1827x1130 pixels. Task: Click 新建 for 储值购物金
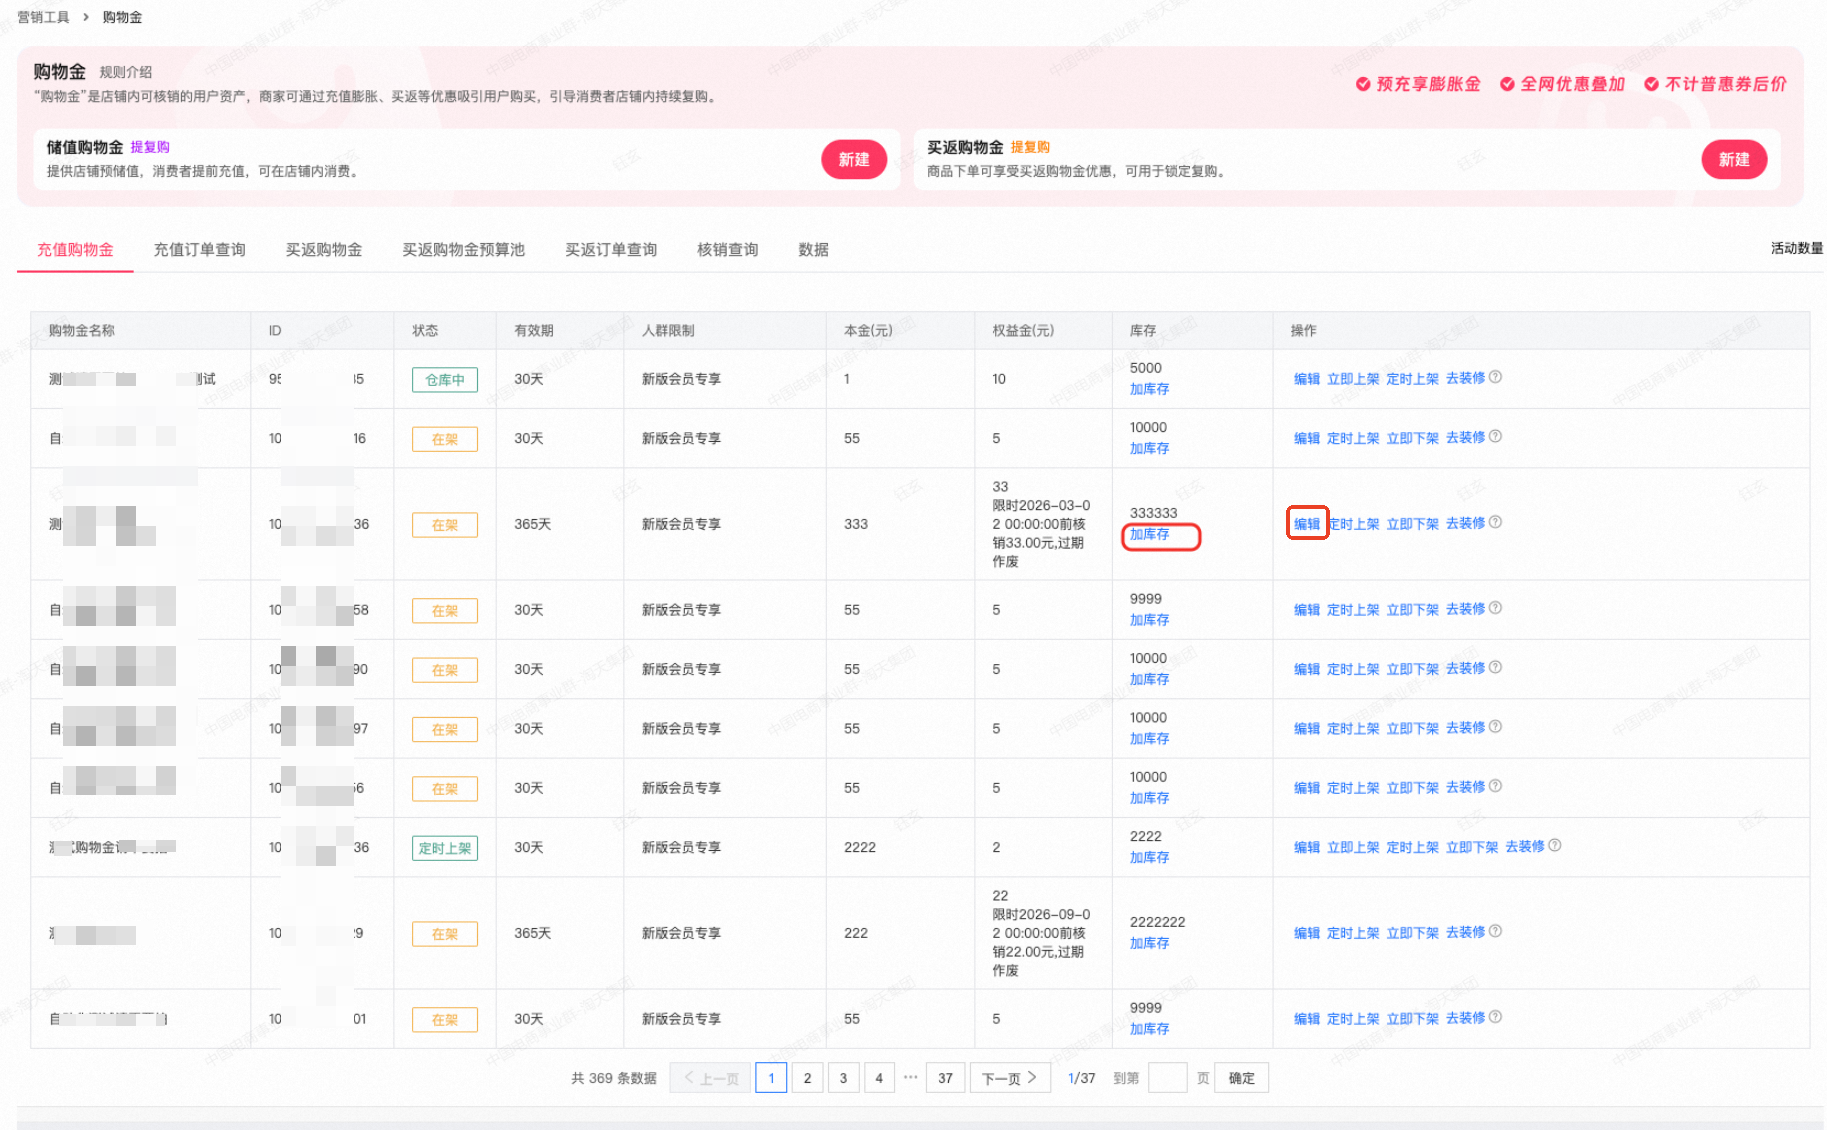(854, 160)
